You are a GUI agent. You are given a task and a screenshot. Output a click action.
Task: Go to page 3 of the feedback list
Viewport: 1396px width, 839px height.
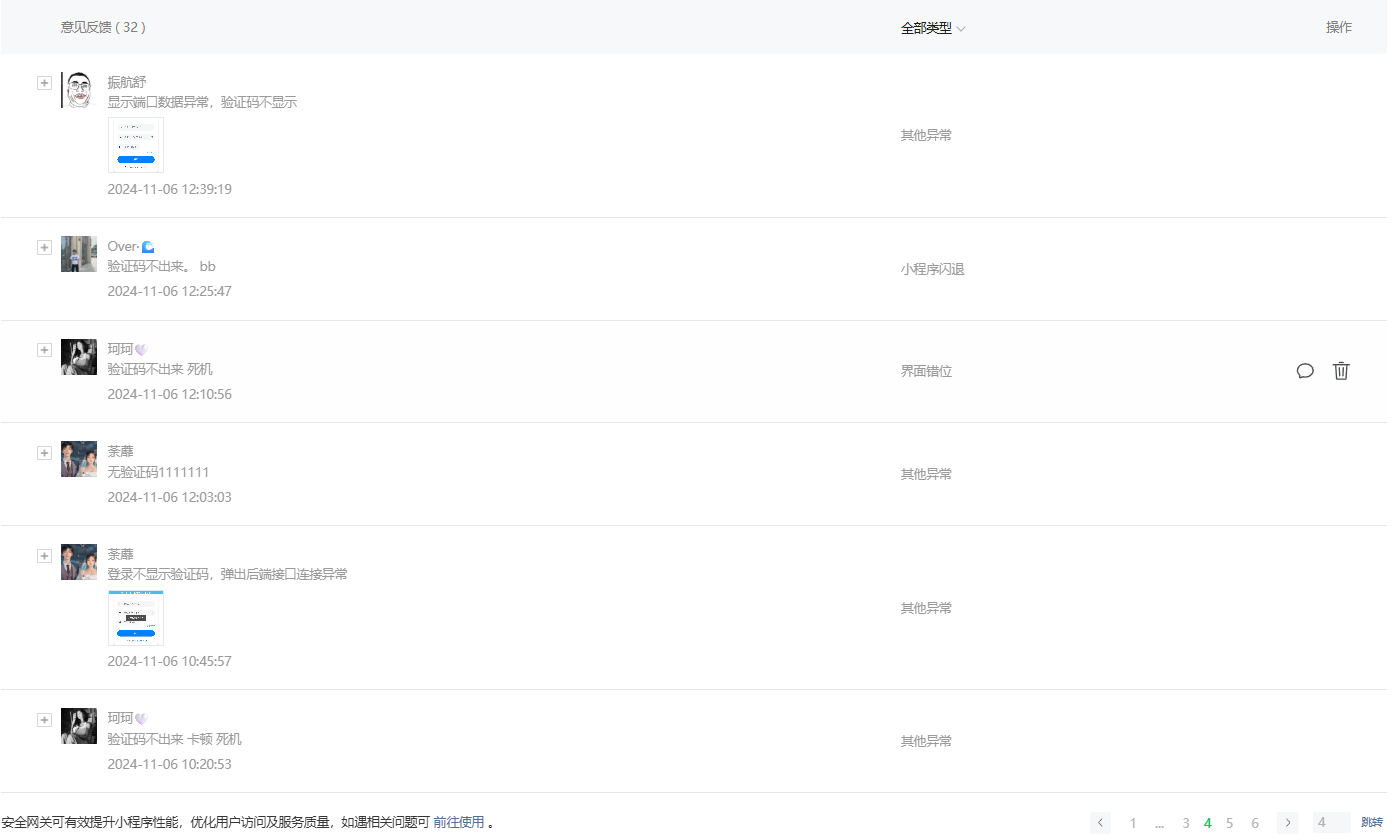[1186, 823]
